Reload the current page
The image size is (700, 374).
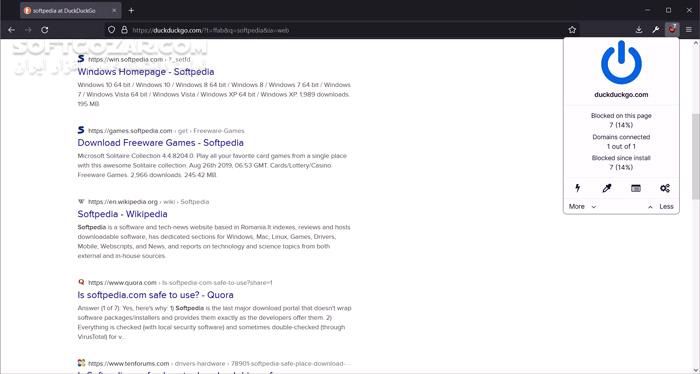pos(45,30)
